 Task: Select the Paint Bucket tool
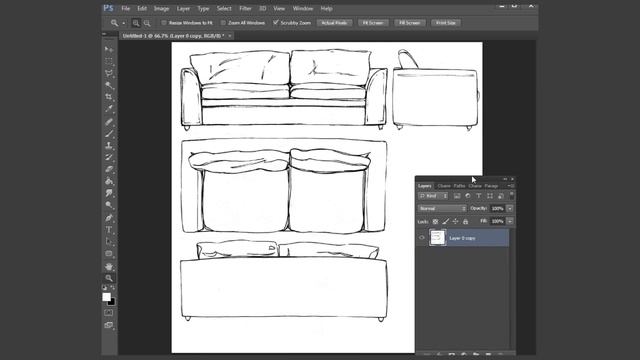point(109,181)
